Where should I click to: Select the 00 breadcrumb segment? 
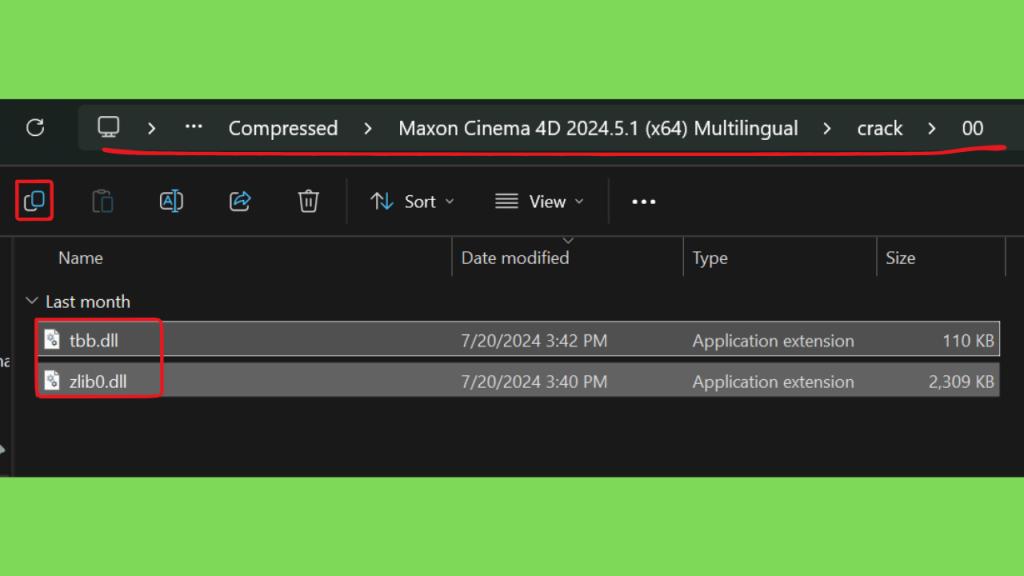coord(972,128)
